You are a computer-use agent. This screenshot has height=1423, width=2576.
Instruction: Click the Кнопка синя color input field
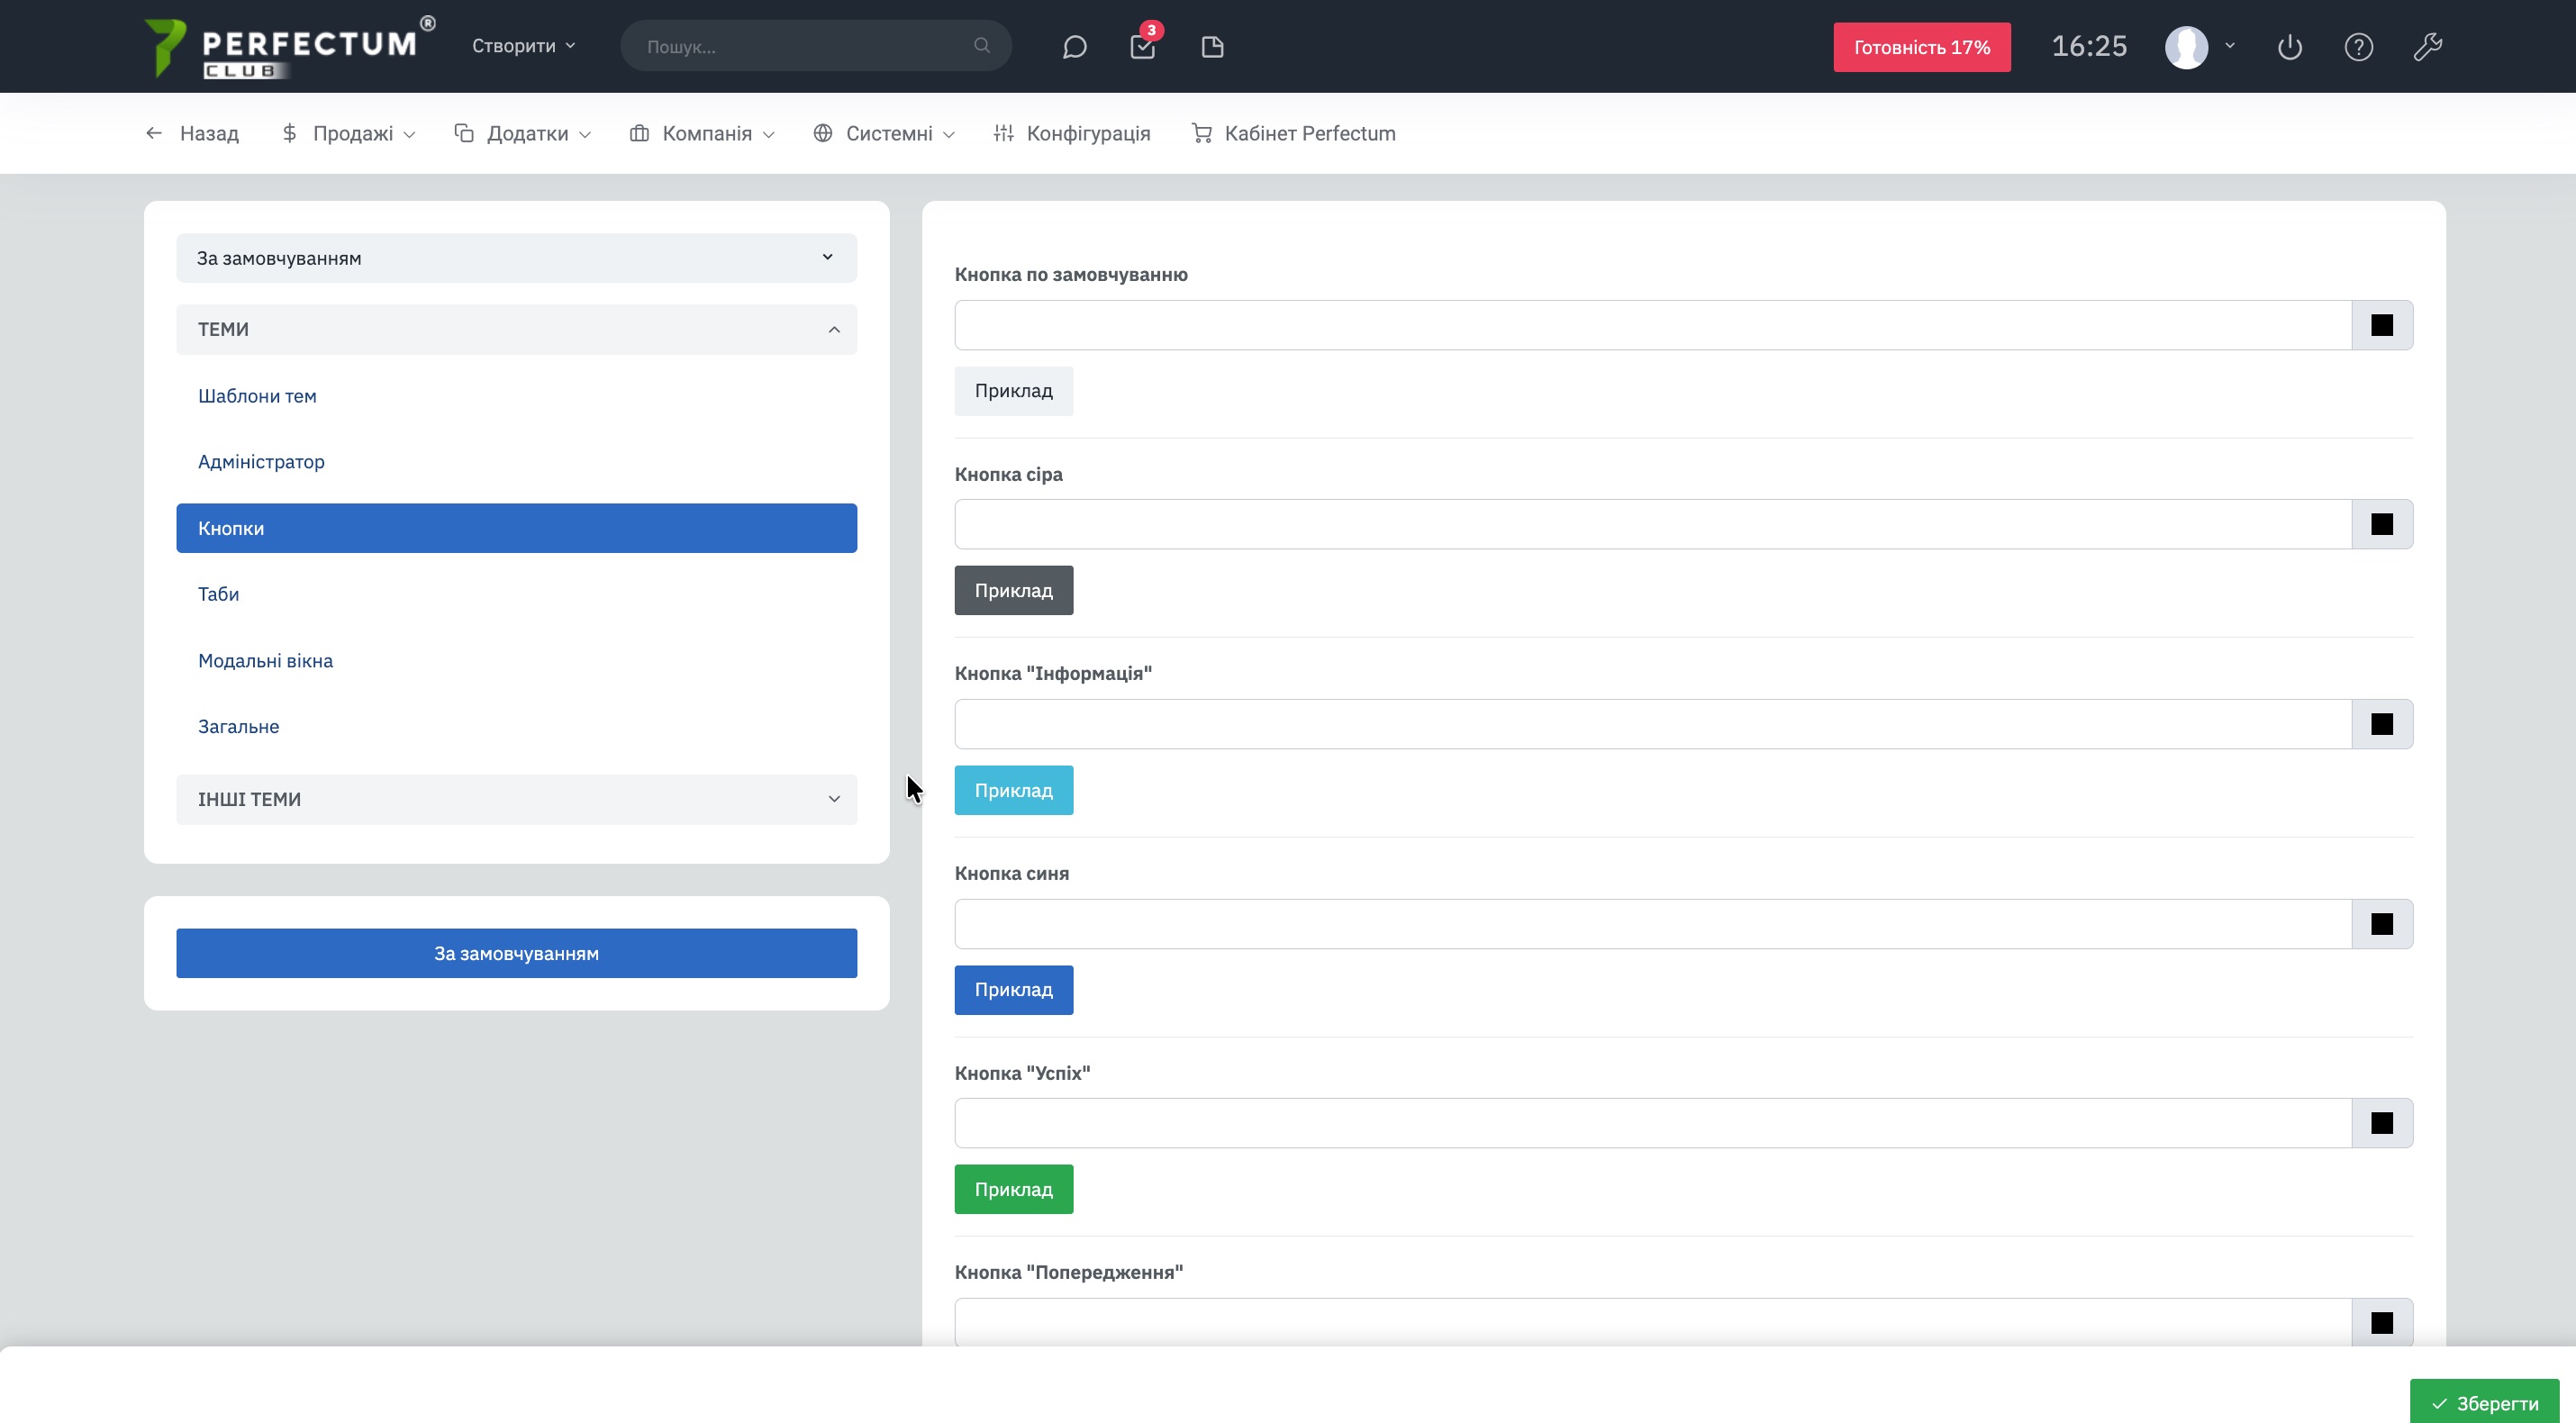coord(1652,924)
